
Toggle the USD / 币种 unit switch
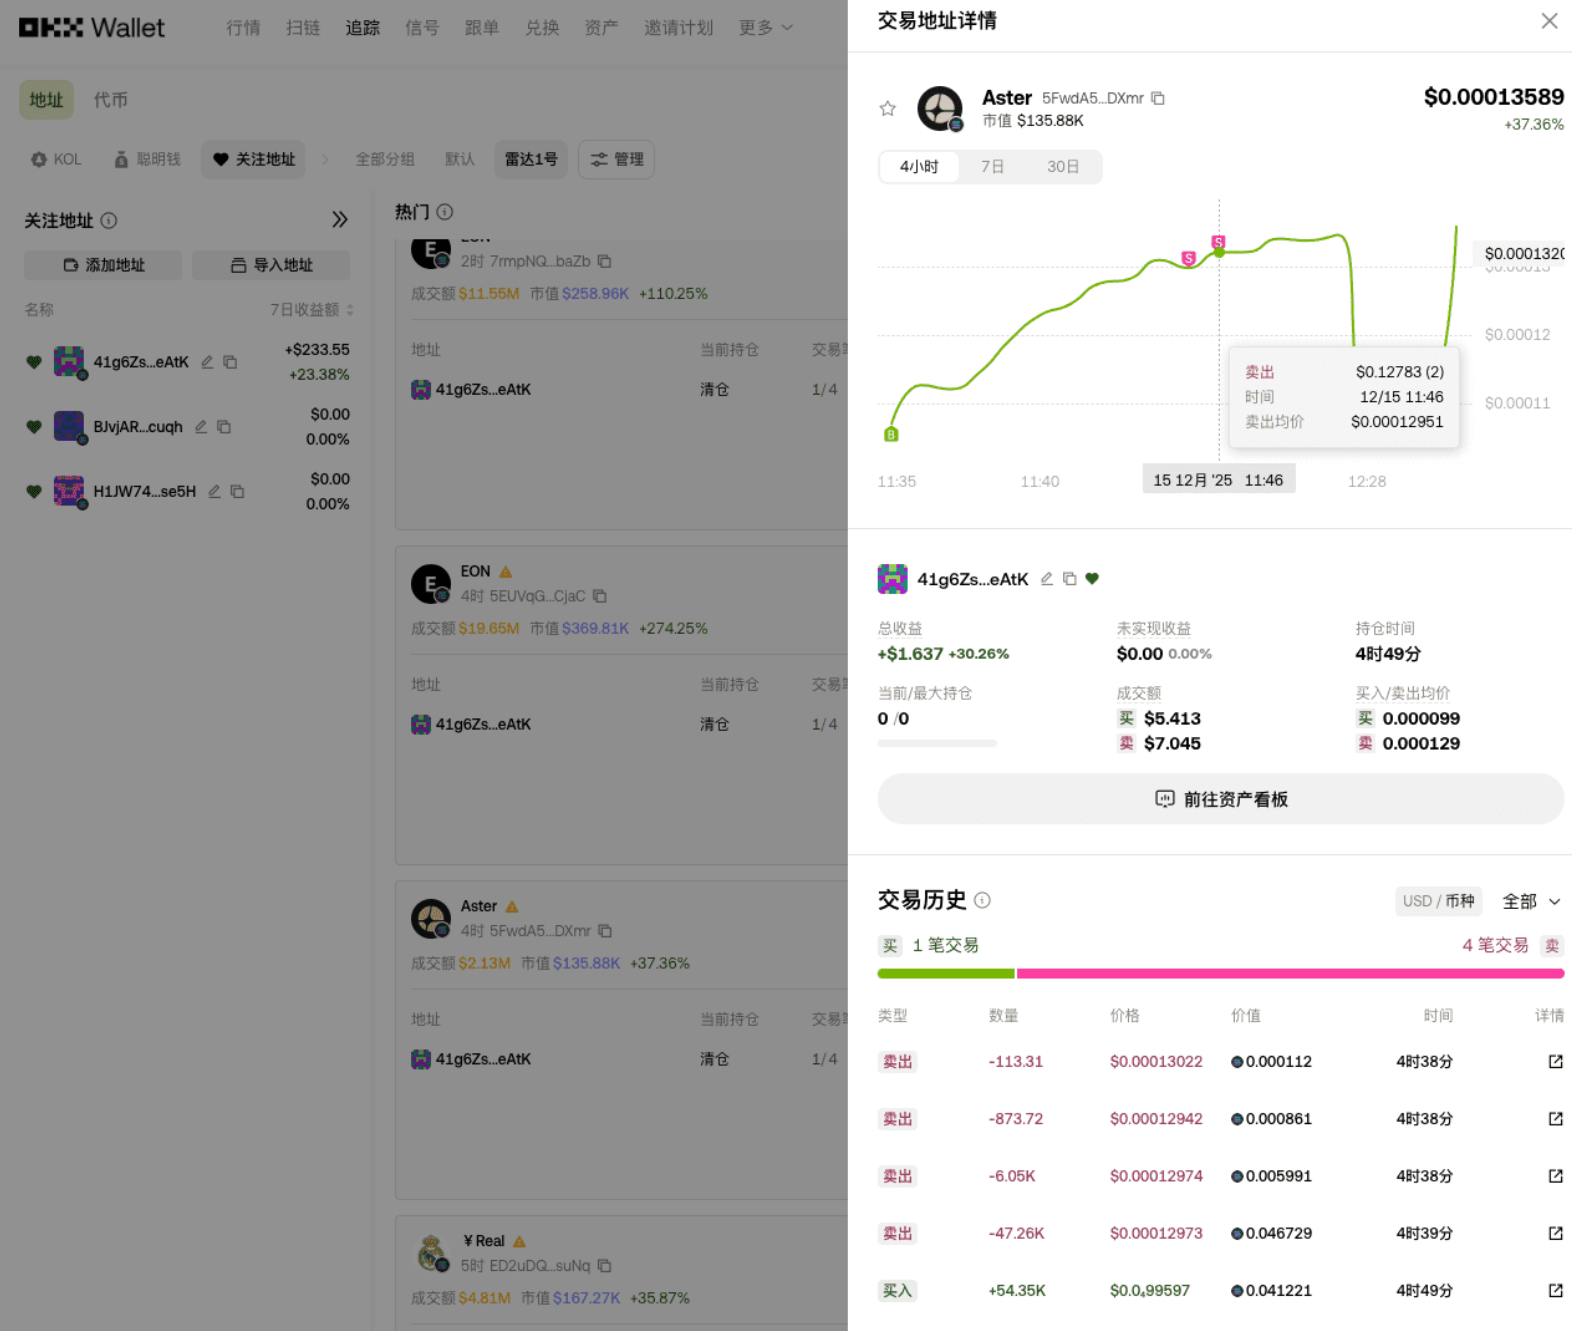pyautogui.click(x=1437, y=901)
